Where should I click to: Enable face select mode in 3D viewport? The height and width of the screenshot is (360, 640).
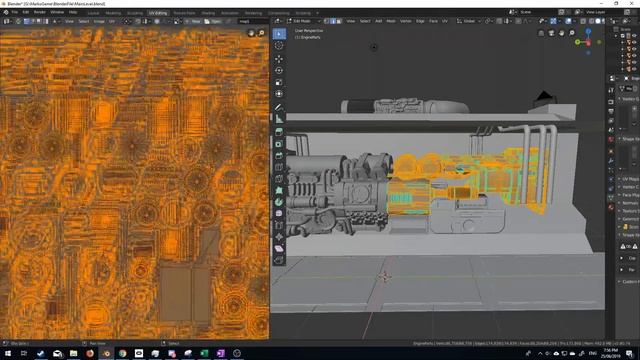pos(339,21)
